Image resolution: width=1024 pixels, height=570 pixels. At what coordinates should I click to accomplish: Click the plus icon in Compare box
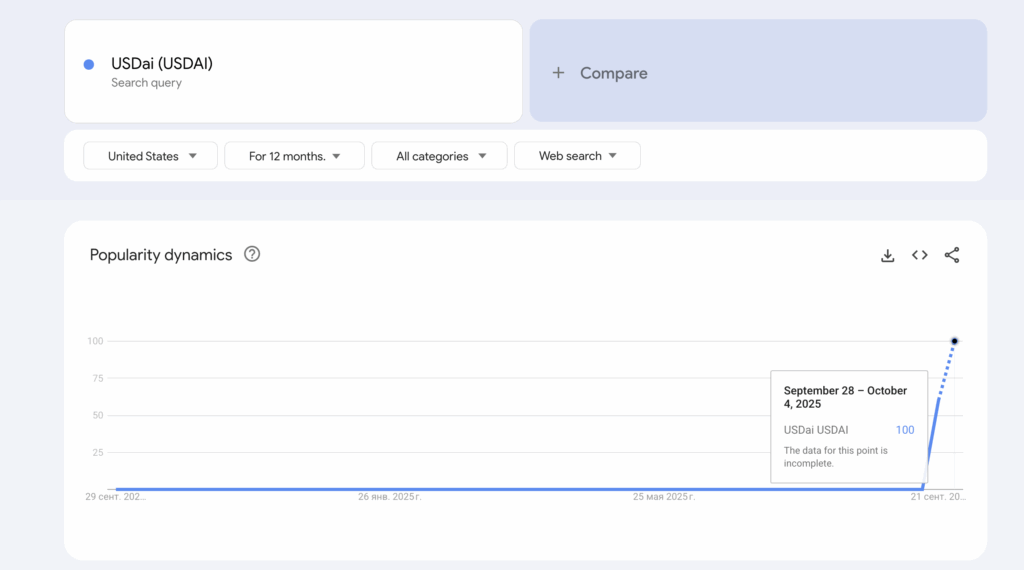(558, 72)
